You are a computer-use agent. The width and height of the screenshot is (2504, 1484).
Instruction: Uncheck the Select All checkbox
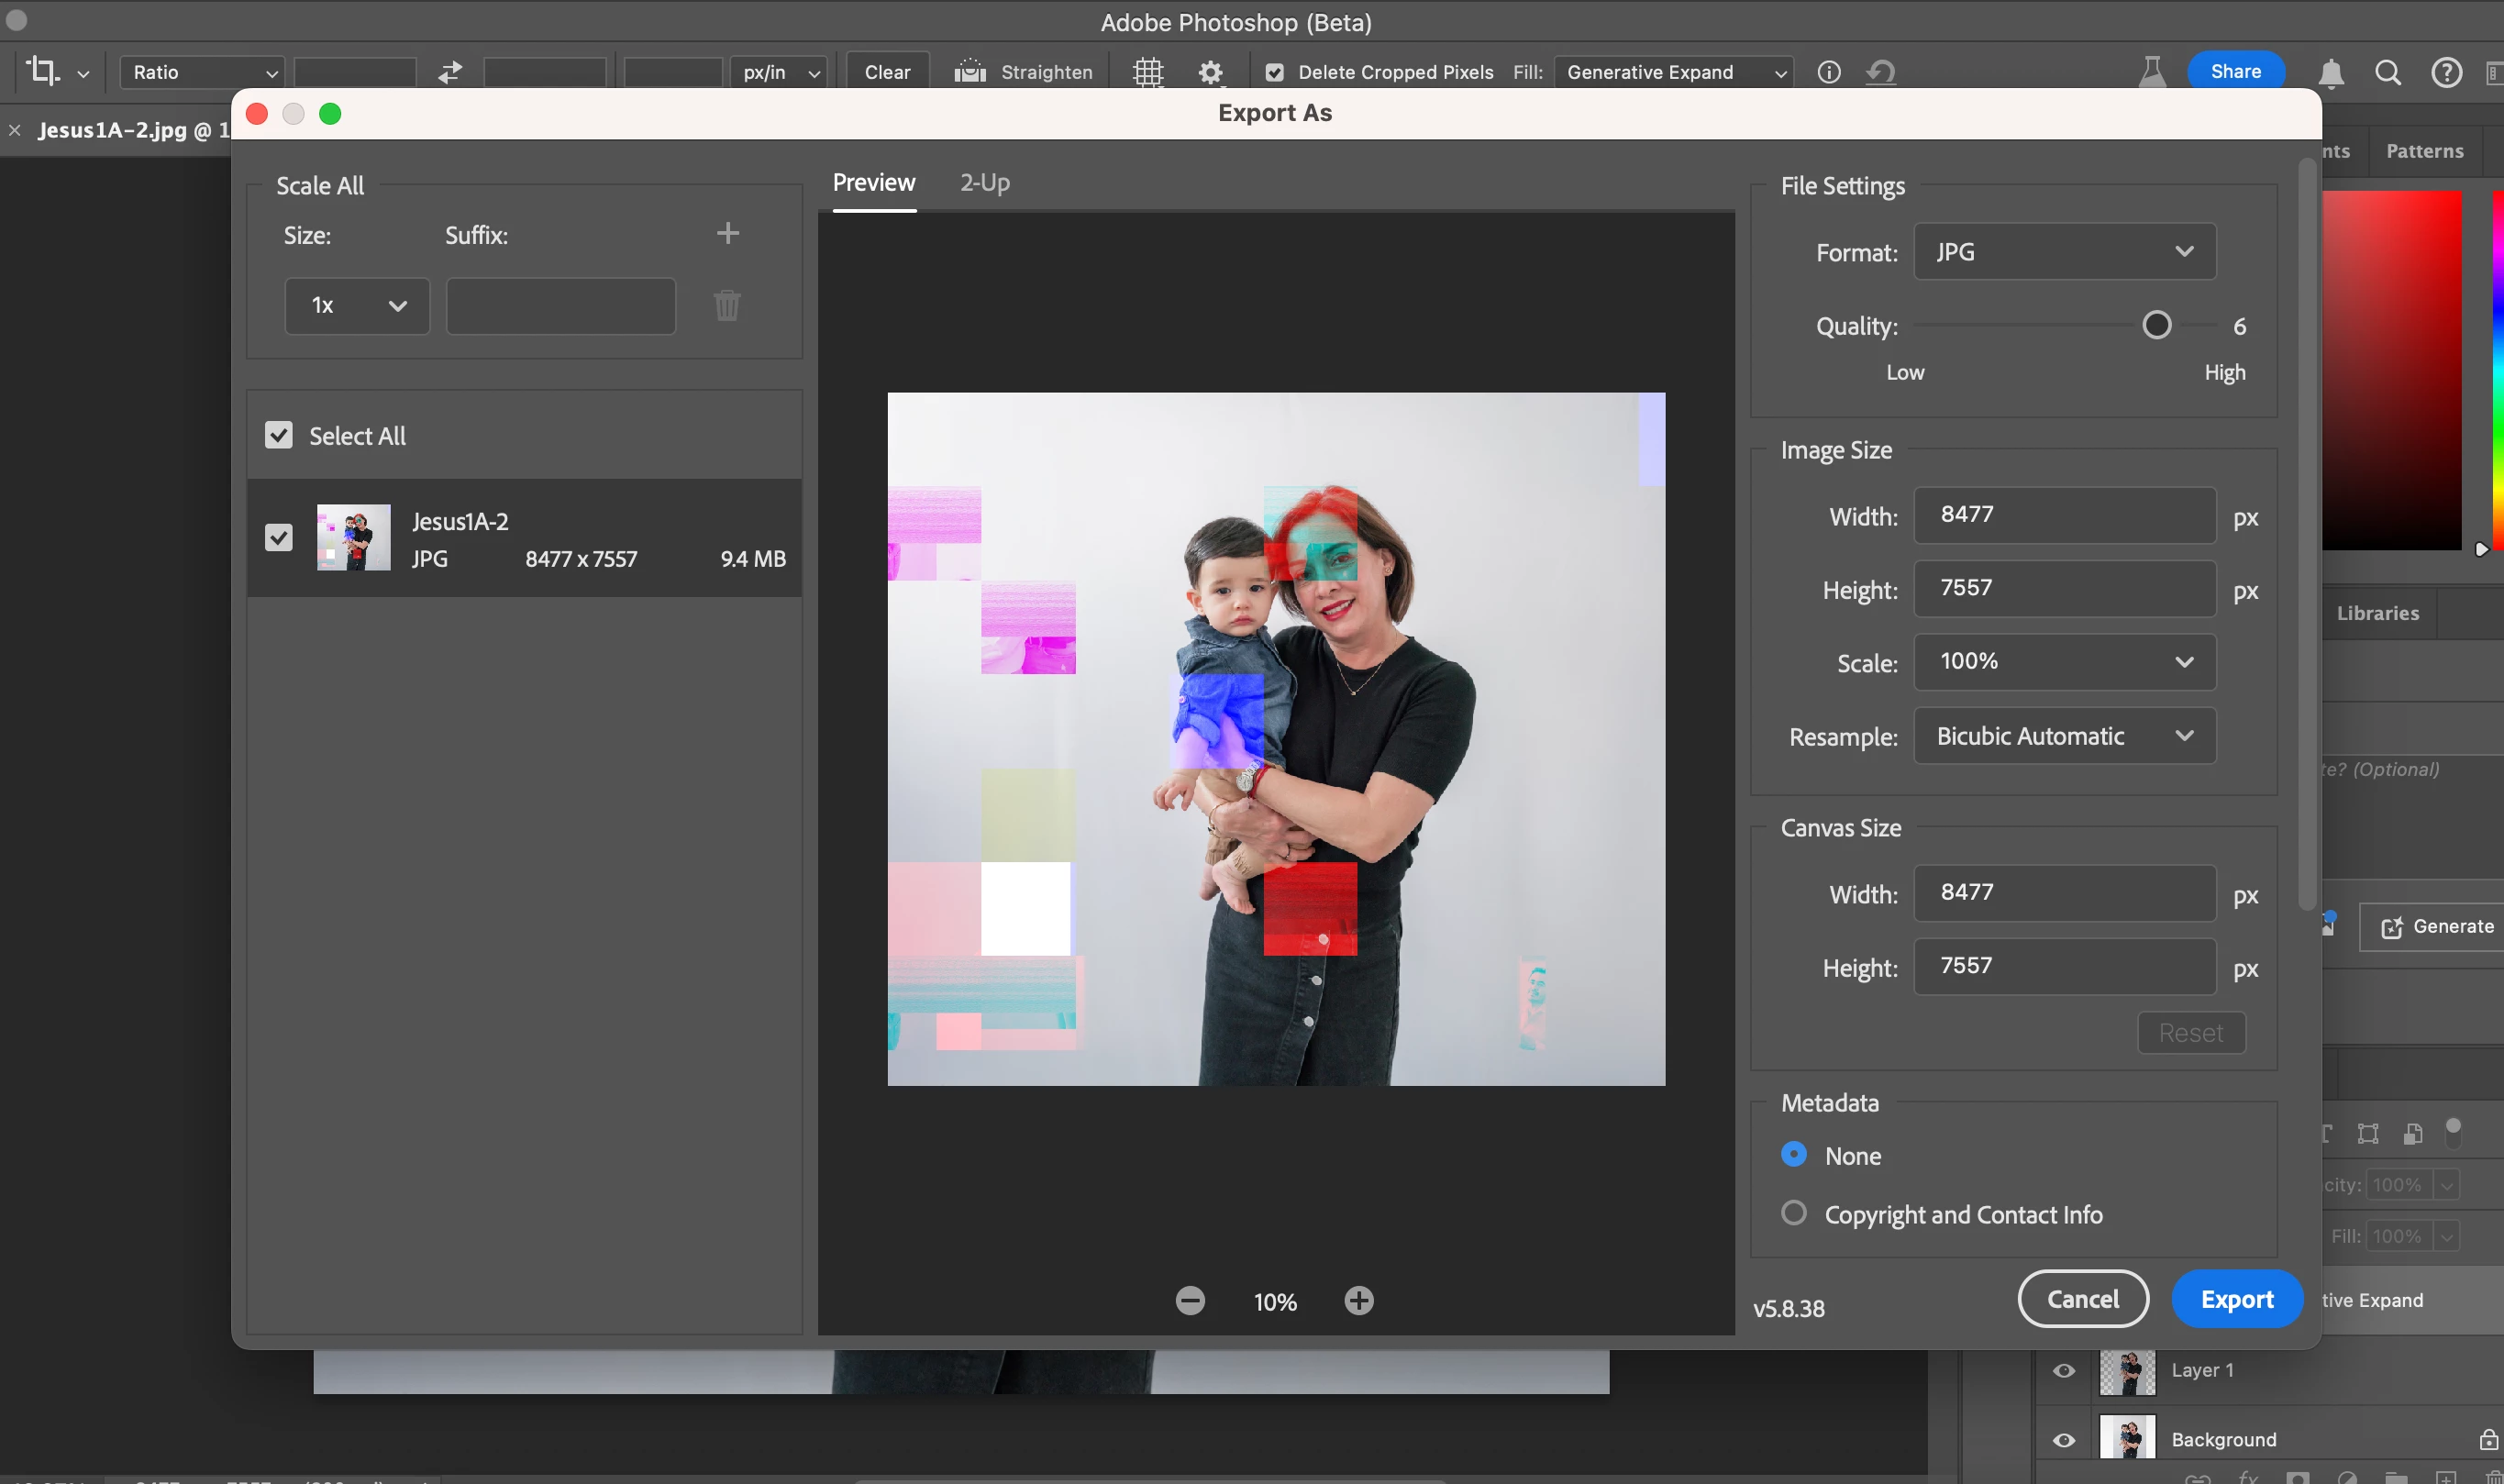point(279,435)
